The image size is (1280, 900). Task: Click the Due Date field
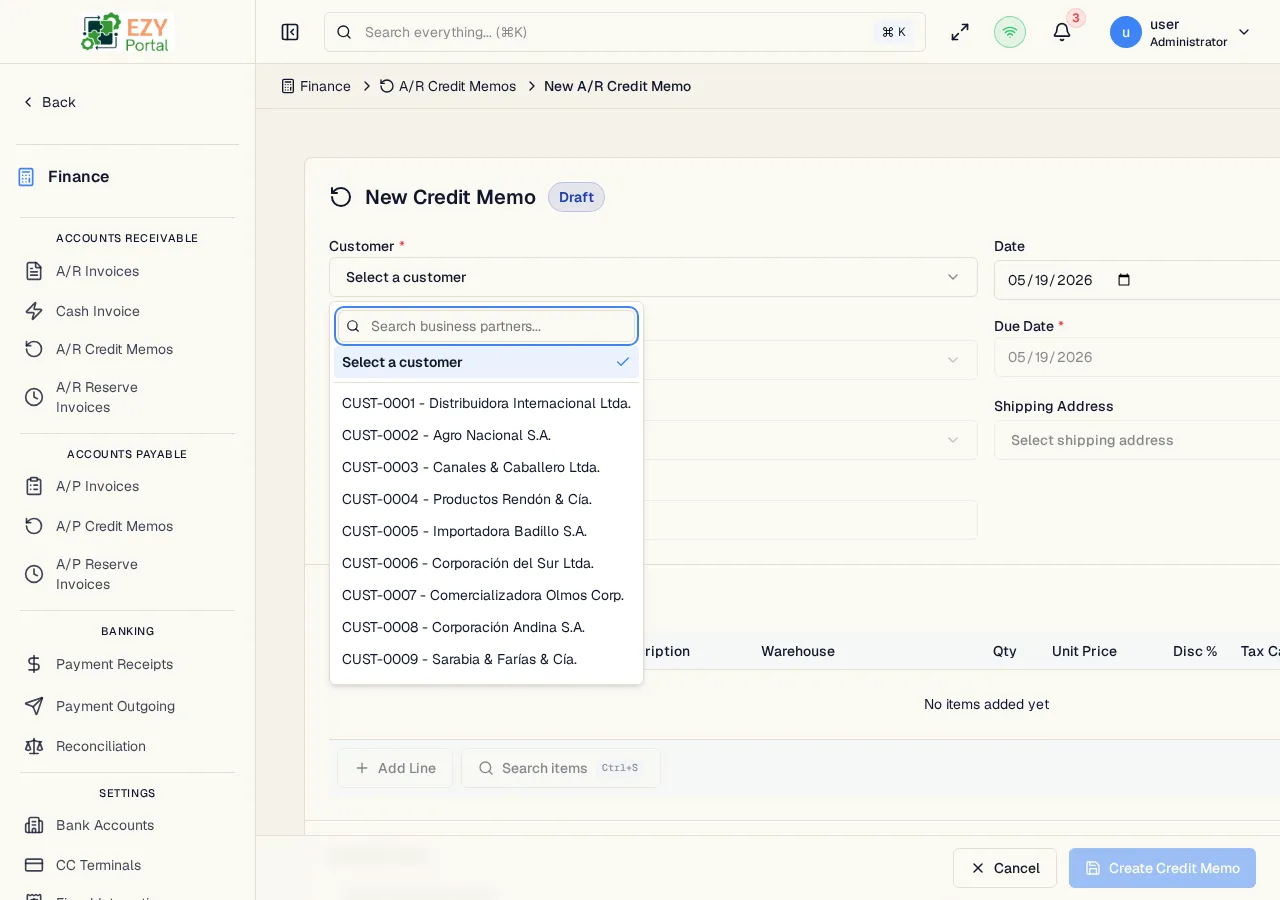[1137, 357]
